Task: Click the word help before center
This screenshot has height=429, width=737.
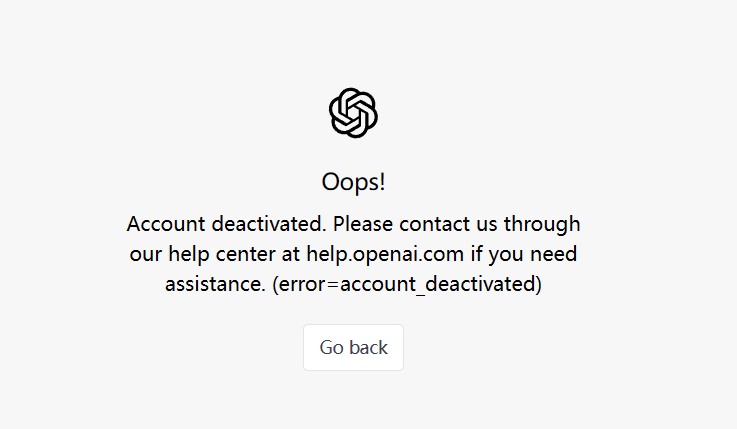Action: [x=189, y=255]
